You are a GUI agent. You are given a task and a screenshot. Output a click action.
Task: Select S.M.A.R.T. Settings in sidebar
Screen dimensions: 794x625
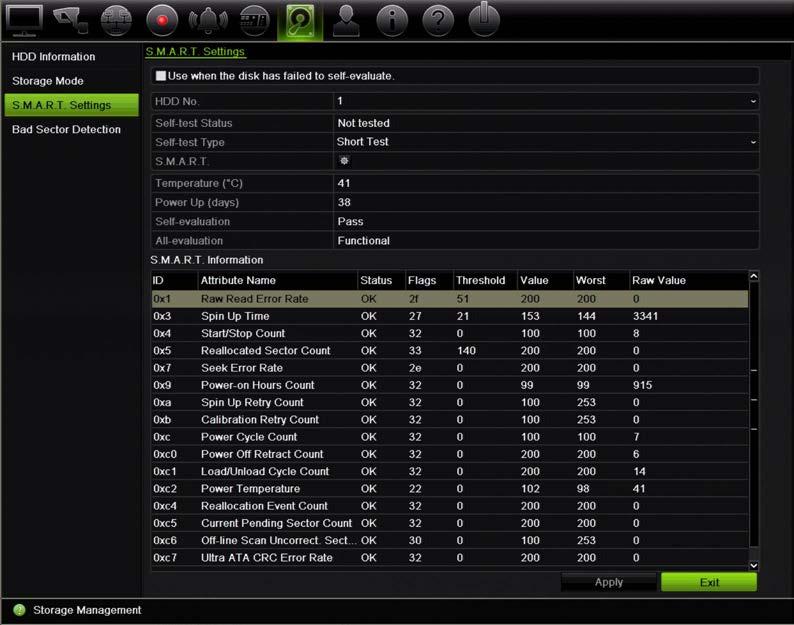coord(71,105)
